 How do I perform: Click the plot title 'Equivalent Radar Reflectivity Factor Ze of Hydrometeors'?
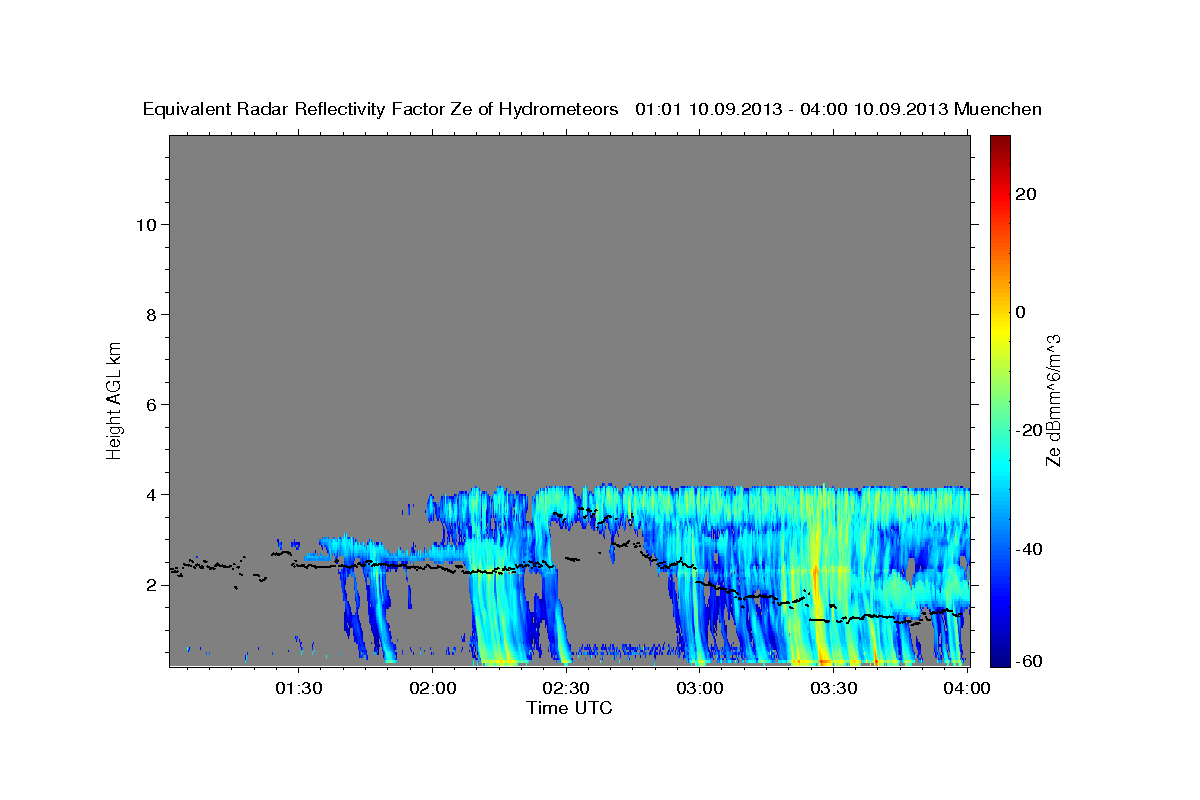[x=380, y=109]
